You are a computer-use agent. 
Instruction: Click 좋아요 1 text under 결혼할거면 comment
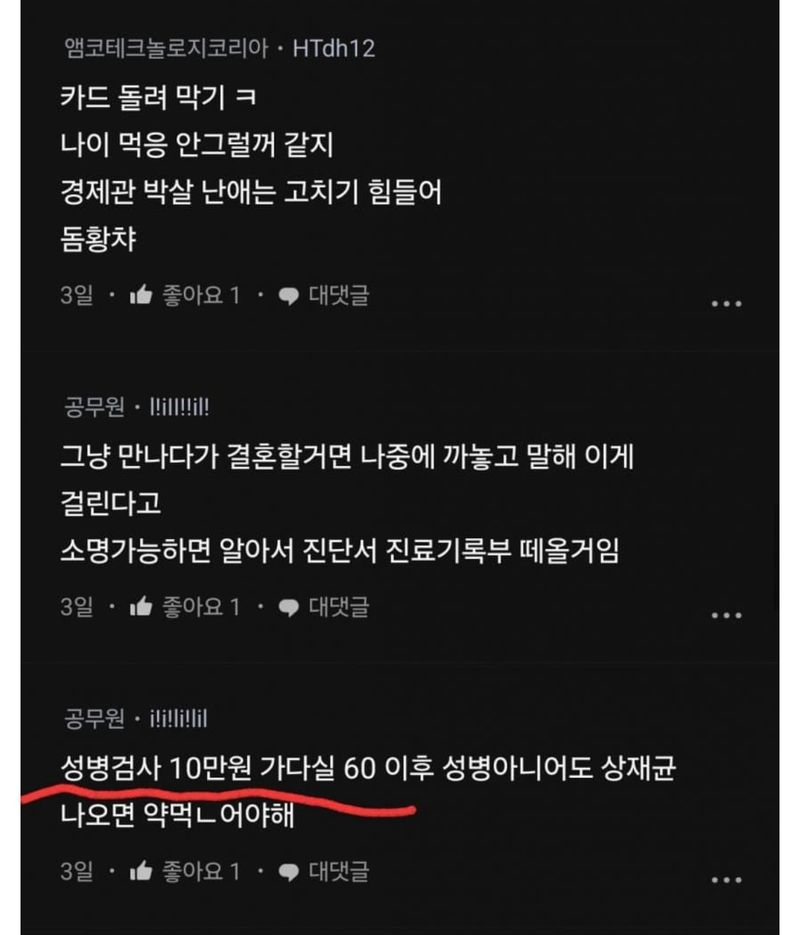201,606
